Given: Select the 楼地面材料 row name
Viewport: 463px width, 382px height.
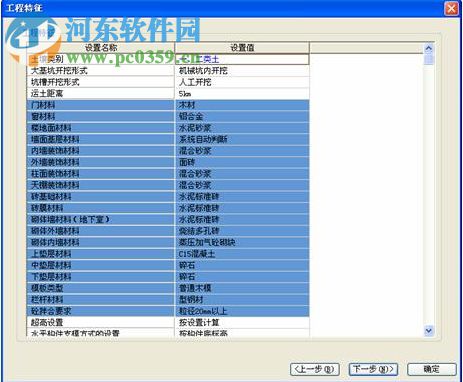Looking at the screenshot, I should (101, 128).
